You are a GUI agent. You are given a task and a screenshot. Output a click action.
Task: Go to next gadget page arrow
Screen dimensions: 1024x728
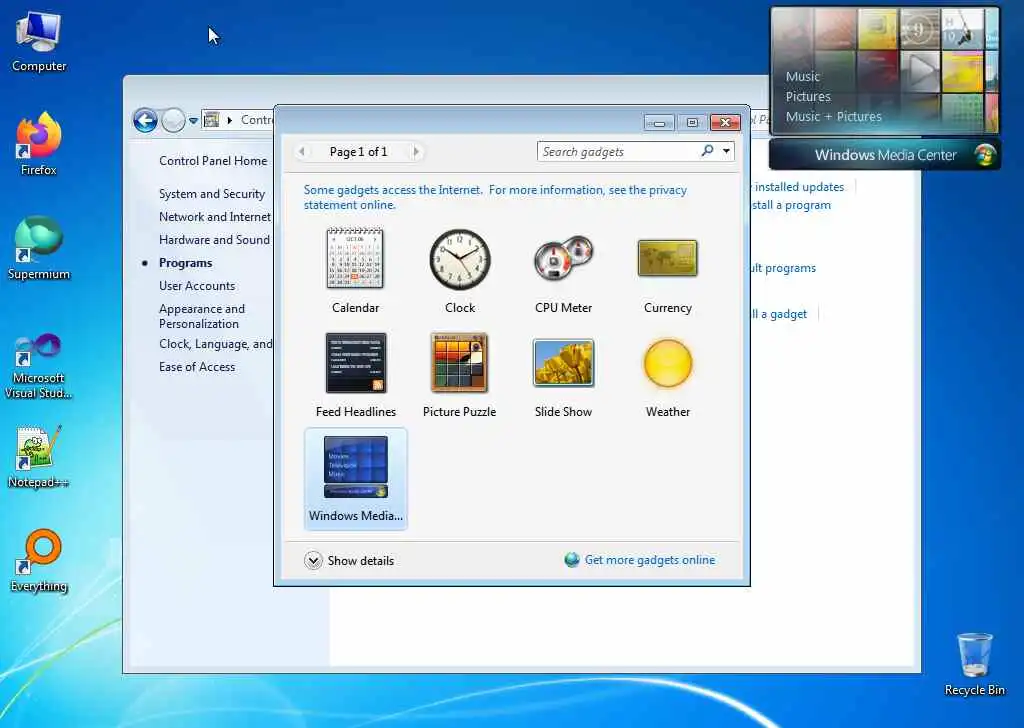pos(416,151)
